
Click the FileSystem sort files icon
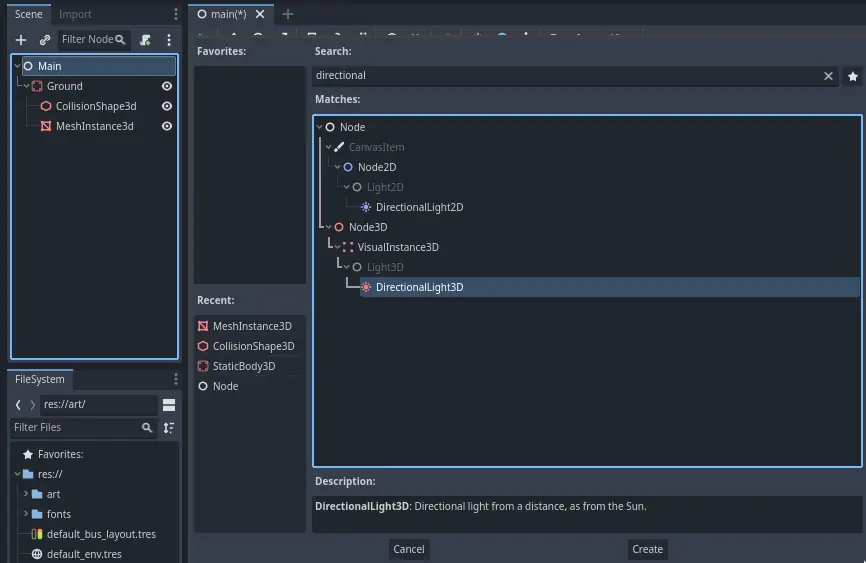(x=169, y=428)
